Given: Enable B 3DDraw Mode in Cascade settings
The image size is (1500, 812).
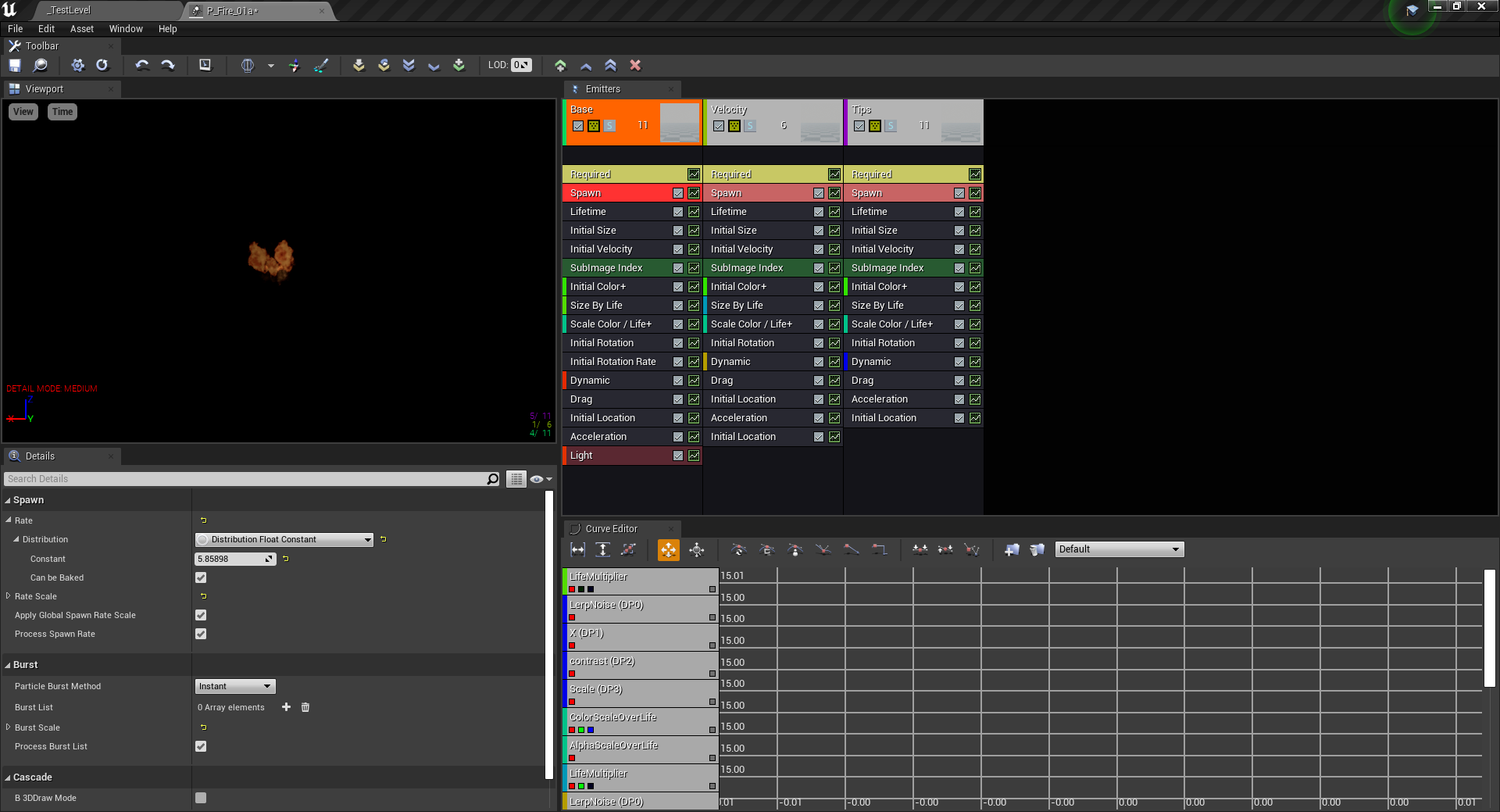Looking at the screenshot, I should click(200, 798).
